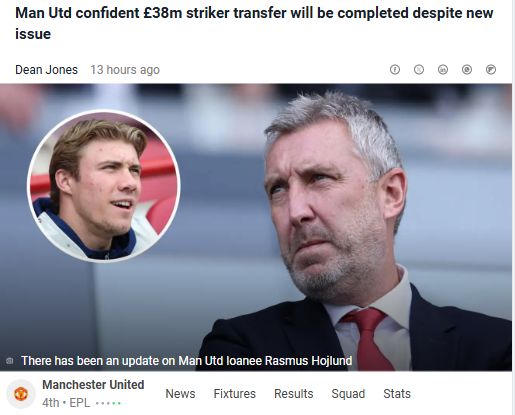
Task: Share article through WhatsApp icon
Action: [467, 70]
